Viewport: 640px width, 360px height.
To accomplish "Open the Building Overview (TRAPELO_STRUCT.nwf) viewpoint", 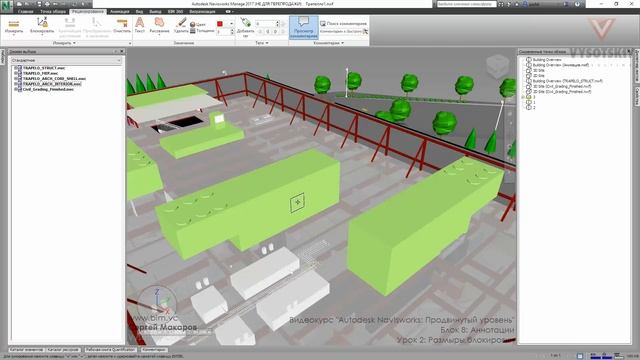I will (567, 81).
